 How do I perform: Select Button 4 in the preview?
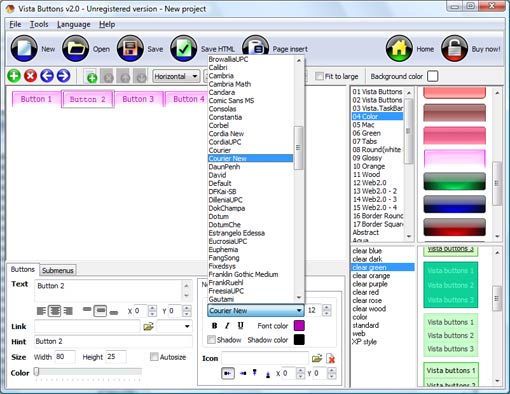187,99
